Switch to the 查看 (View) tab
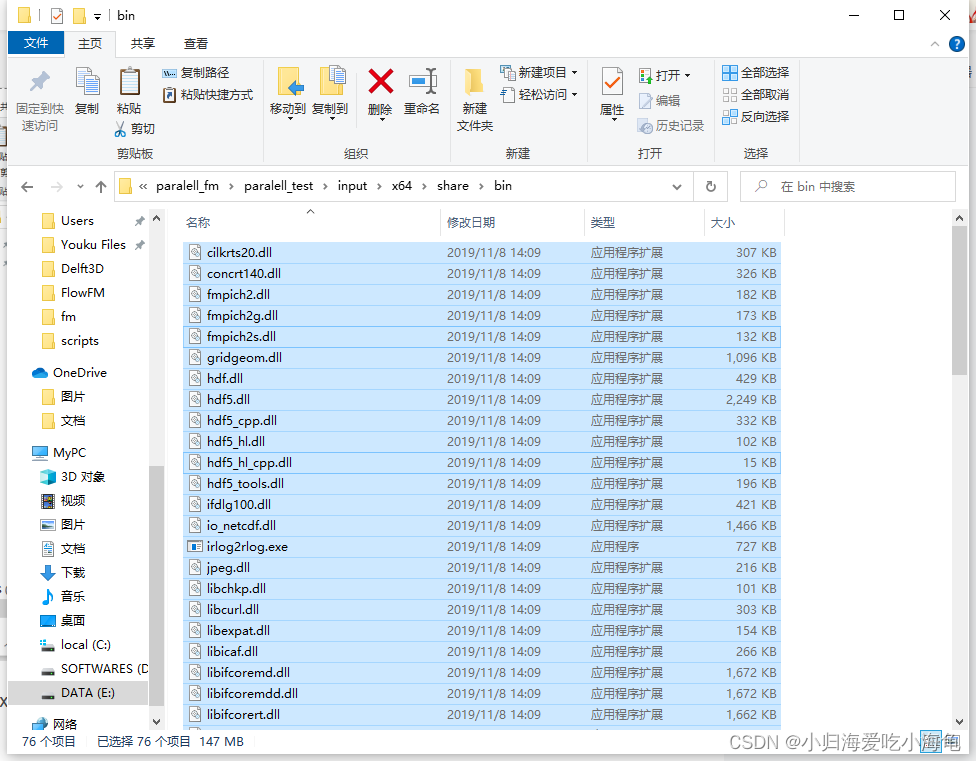 [196, 43]
